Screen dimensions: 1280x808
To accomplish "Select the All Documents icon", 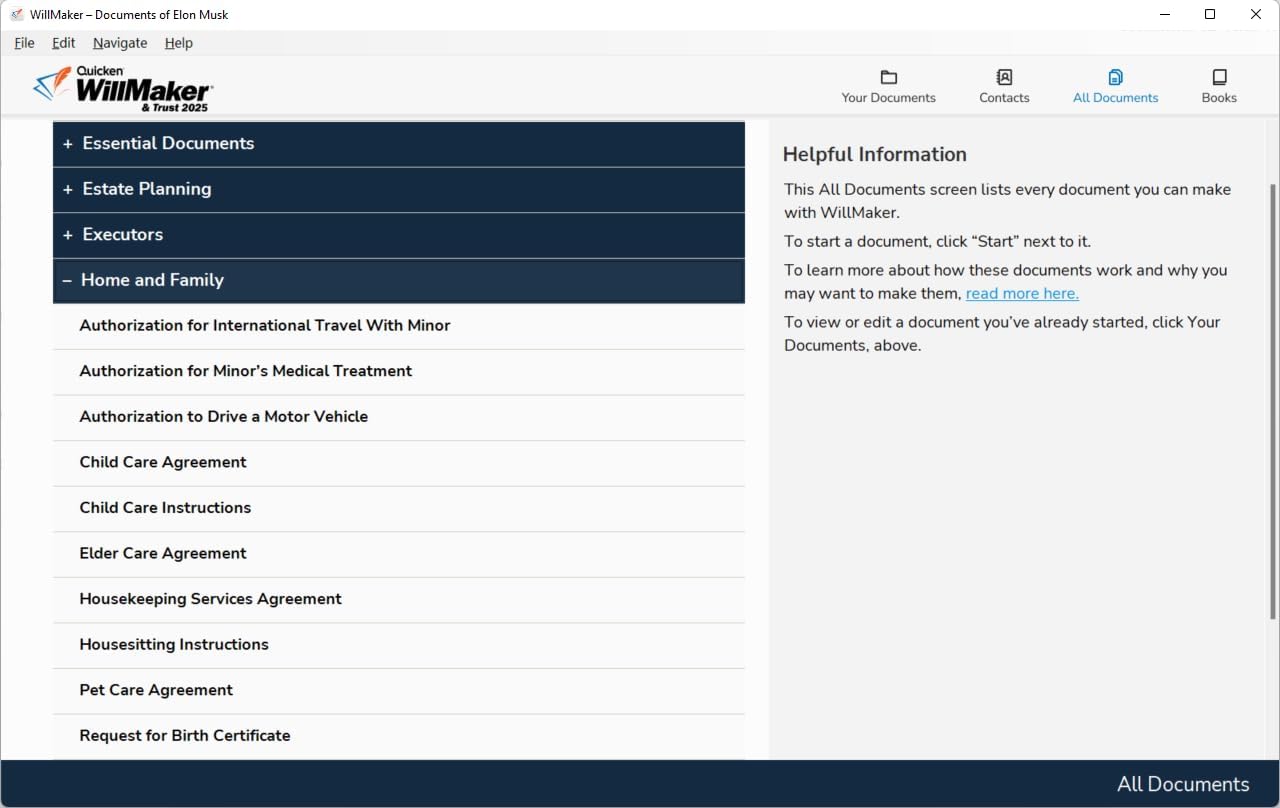I will (1115, 78).
